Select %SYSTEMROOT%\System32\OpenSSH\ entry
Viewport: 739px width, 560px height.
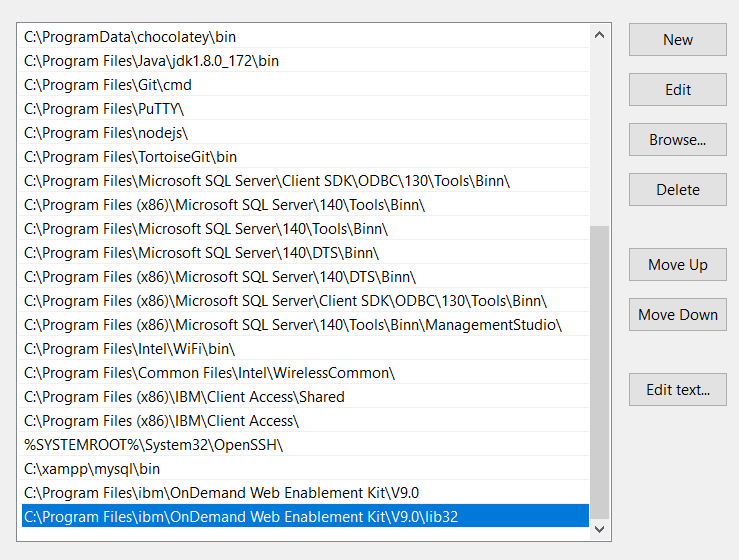coord(303,445)
